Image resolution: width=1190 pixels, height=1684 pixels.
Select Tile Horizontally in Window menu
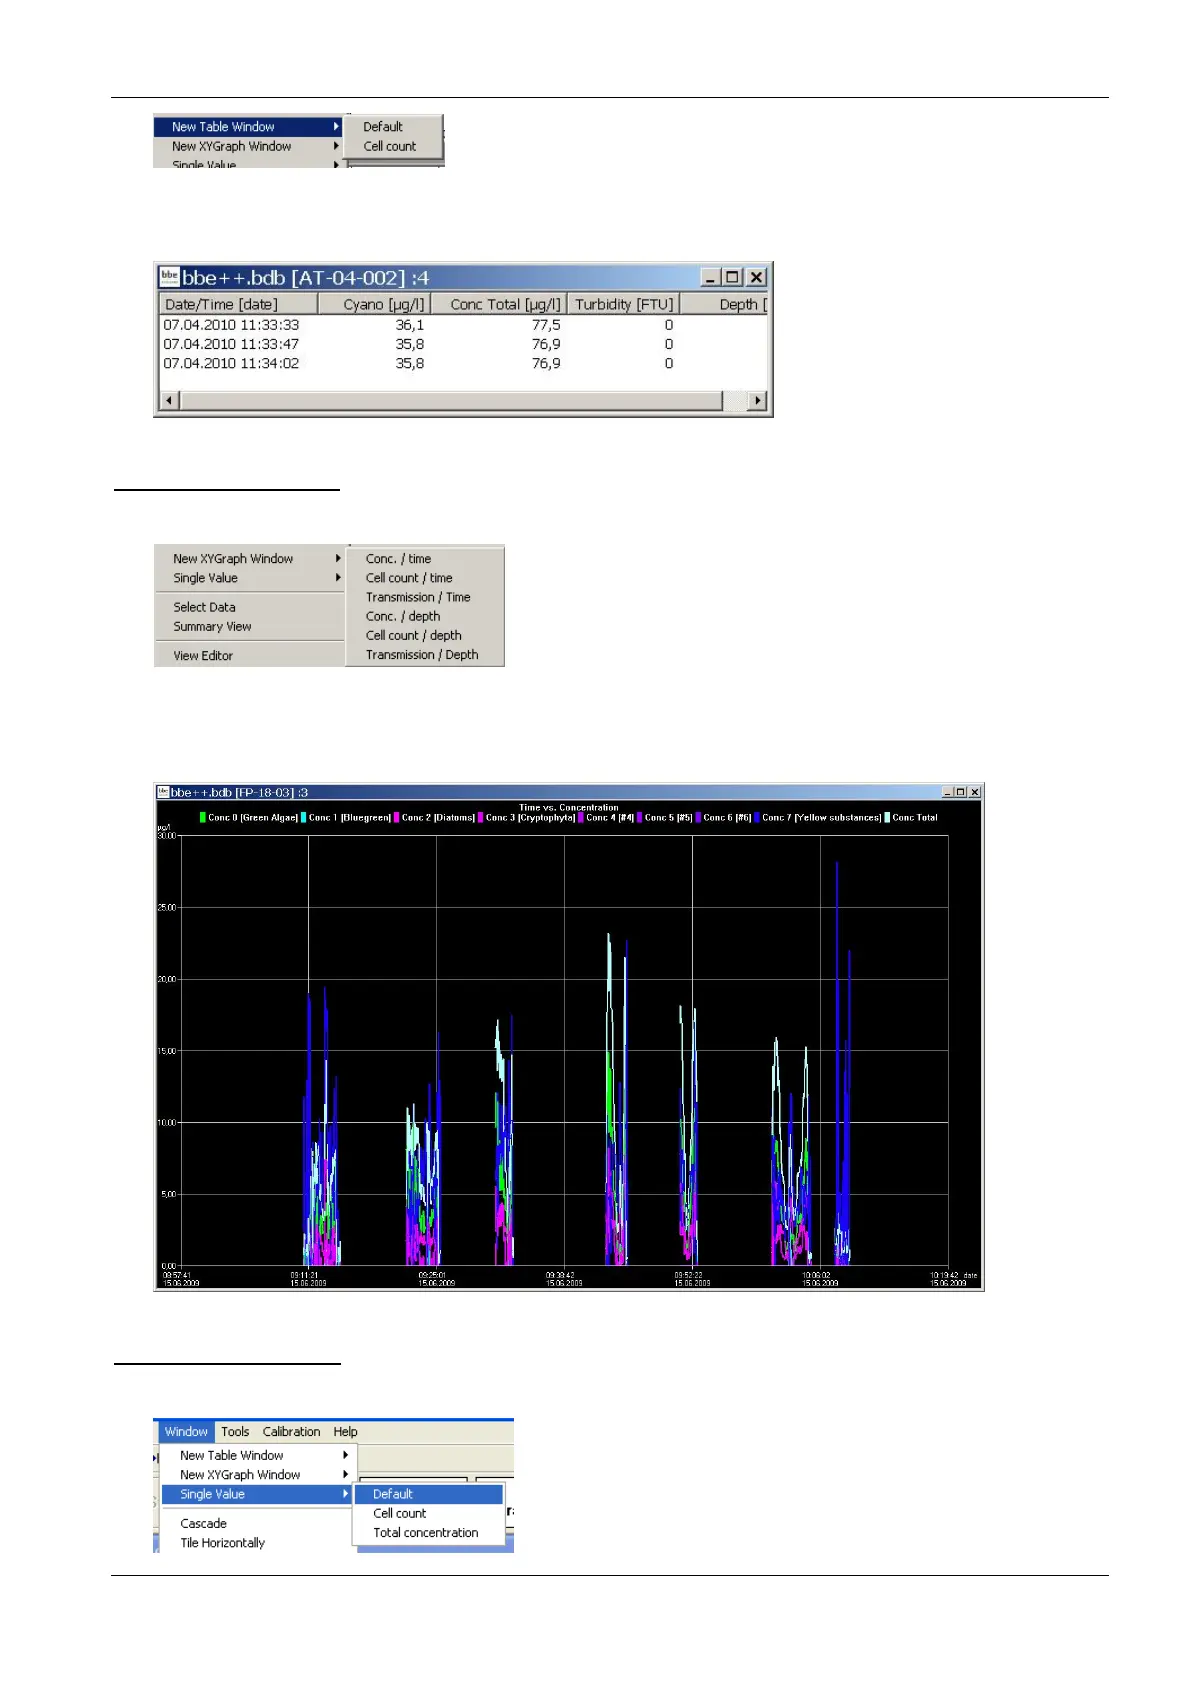222,1543
